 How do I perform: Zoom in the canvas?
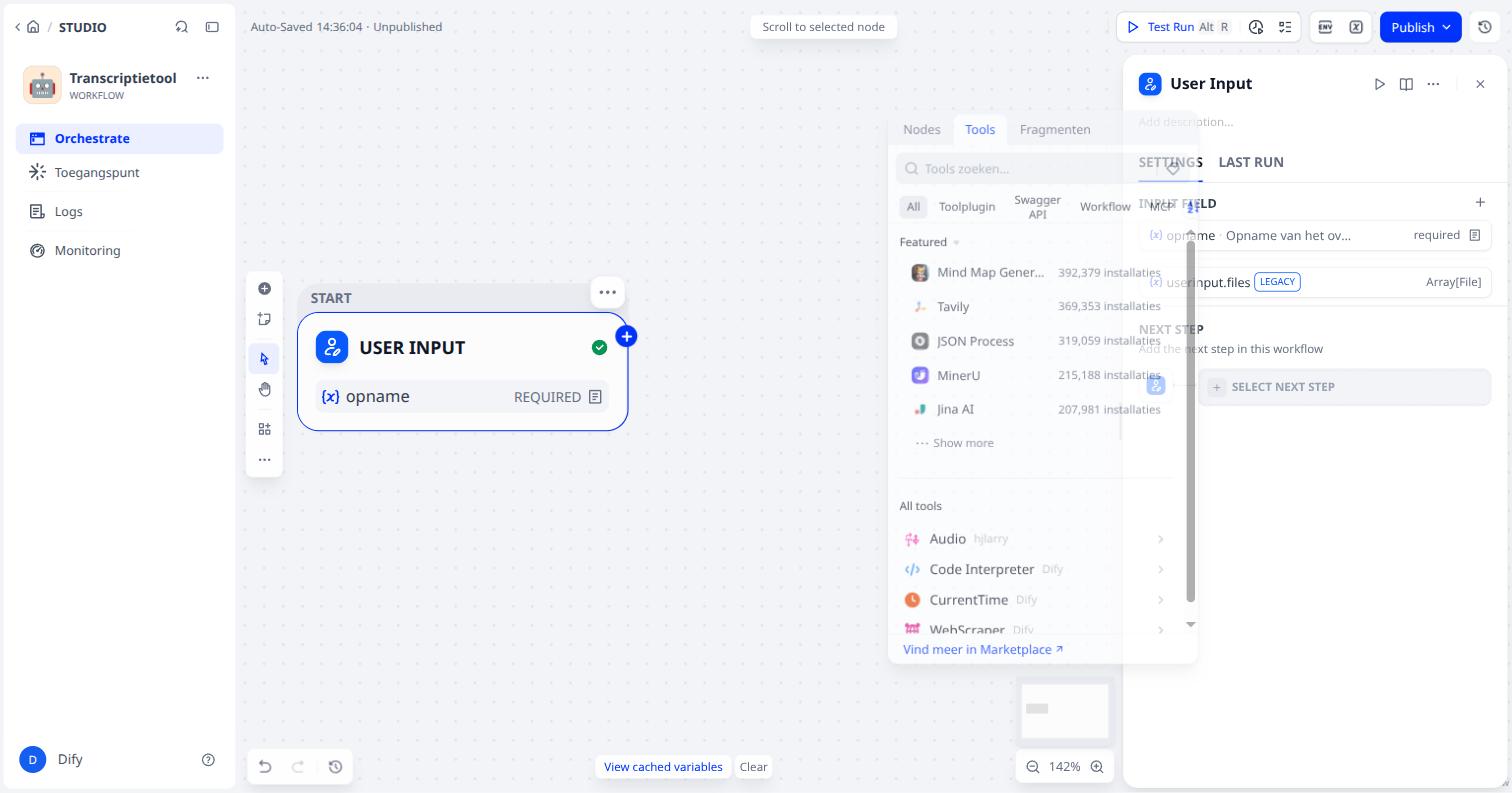pyautogui.click(x=1097, y=767)
